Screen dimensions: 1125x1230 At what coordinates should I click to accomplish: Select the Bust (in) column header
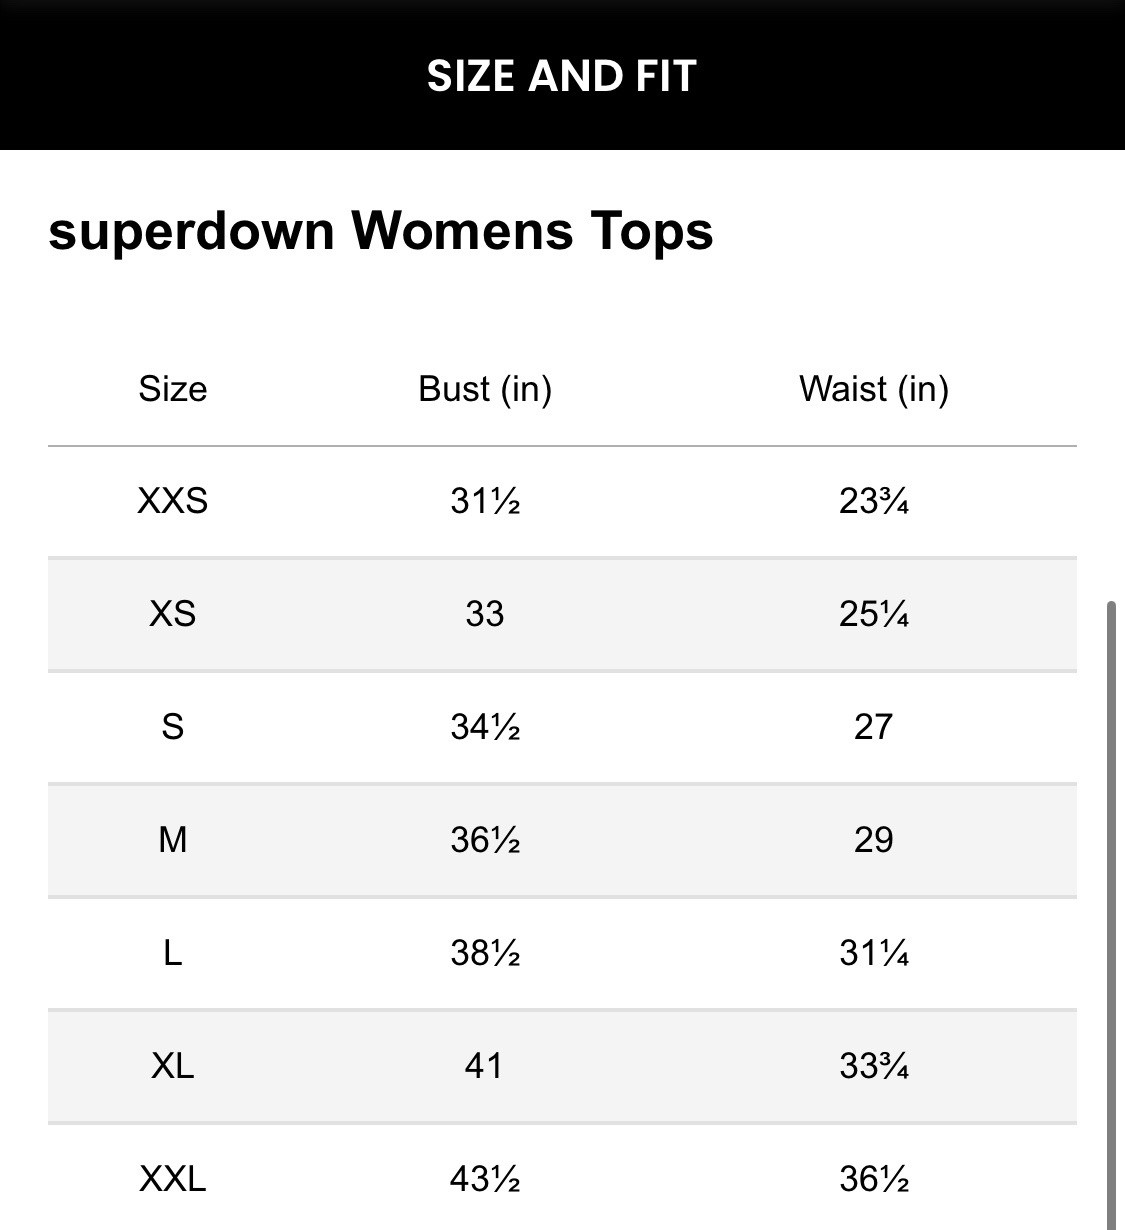click(485, 389)
